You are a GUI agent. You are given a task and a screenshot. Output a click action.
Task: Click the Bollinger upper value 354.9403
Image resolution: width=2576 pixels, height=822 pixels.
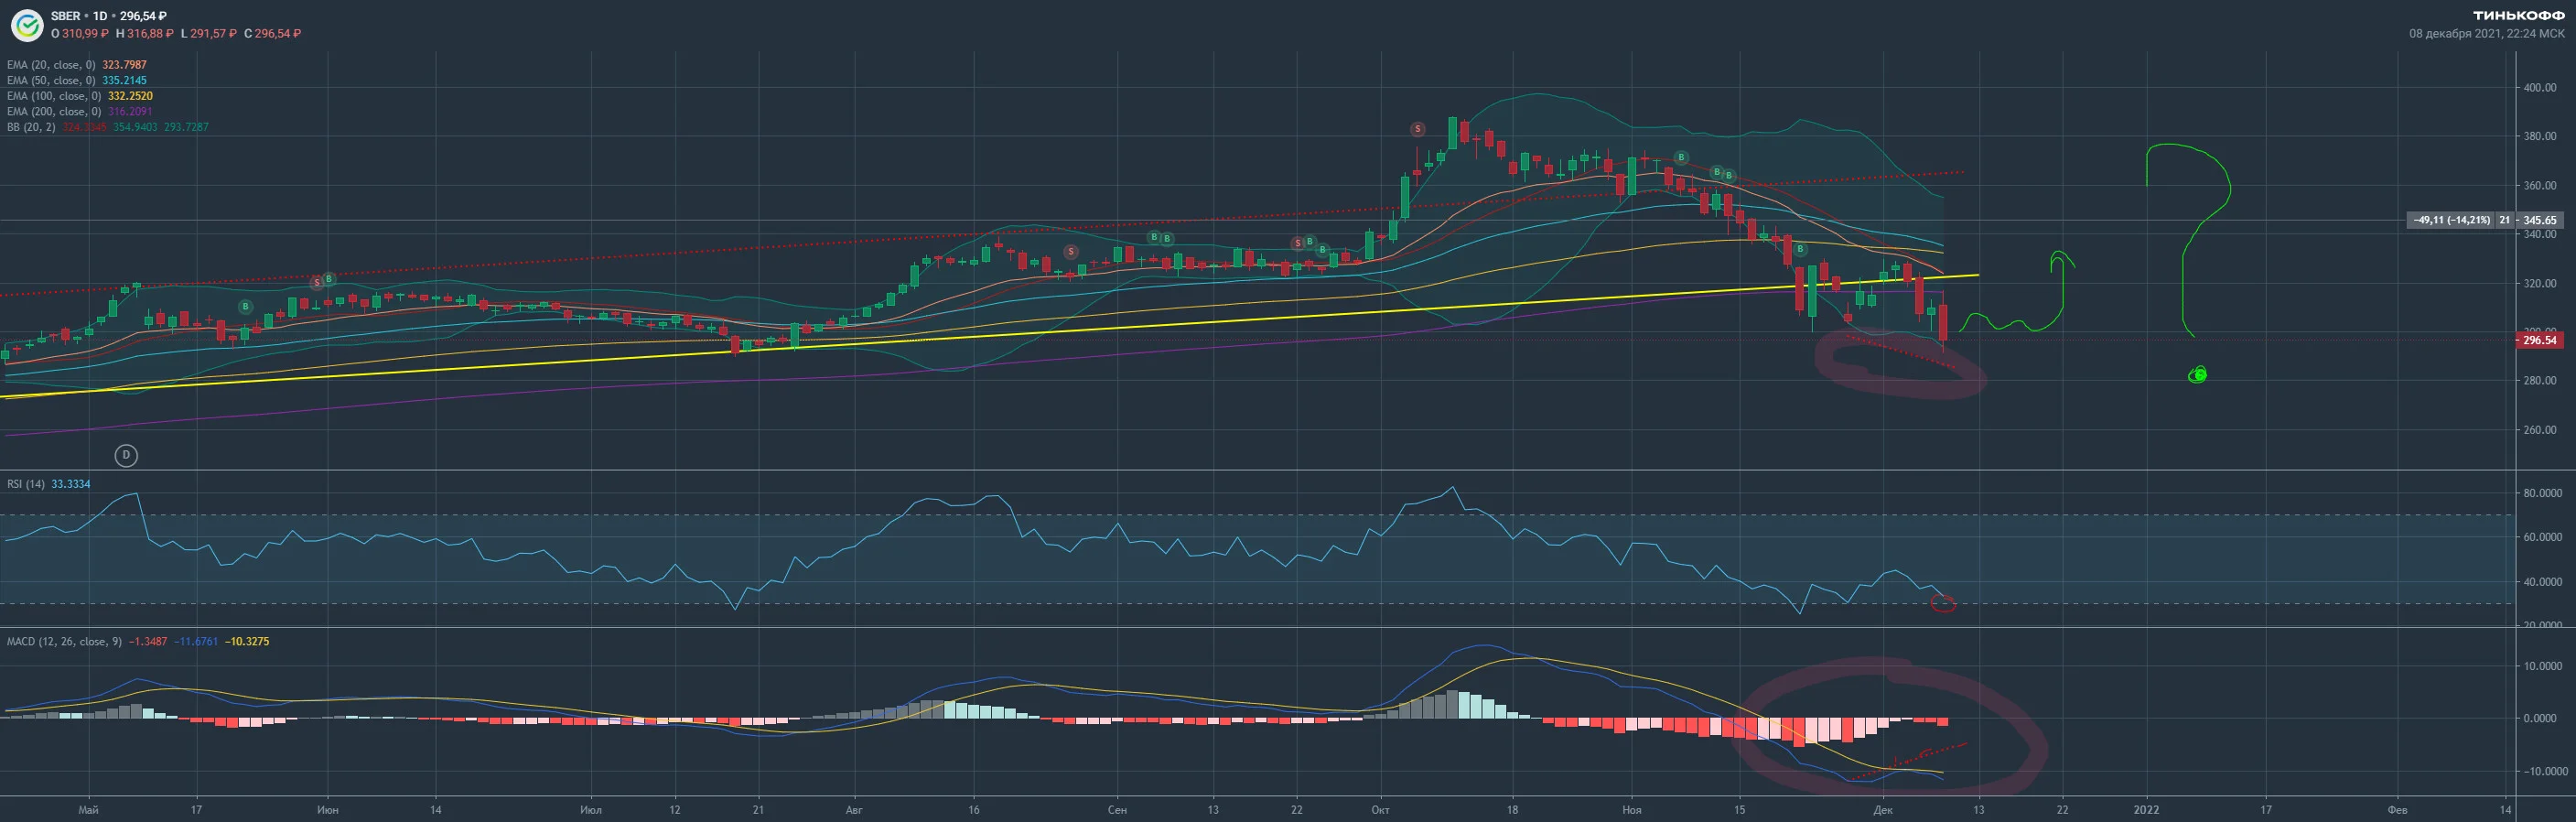coord(135,127)
